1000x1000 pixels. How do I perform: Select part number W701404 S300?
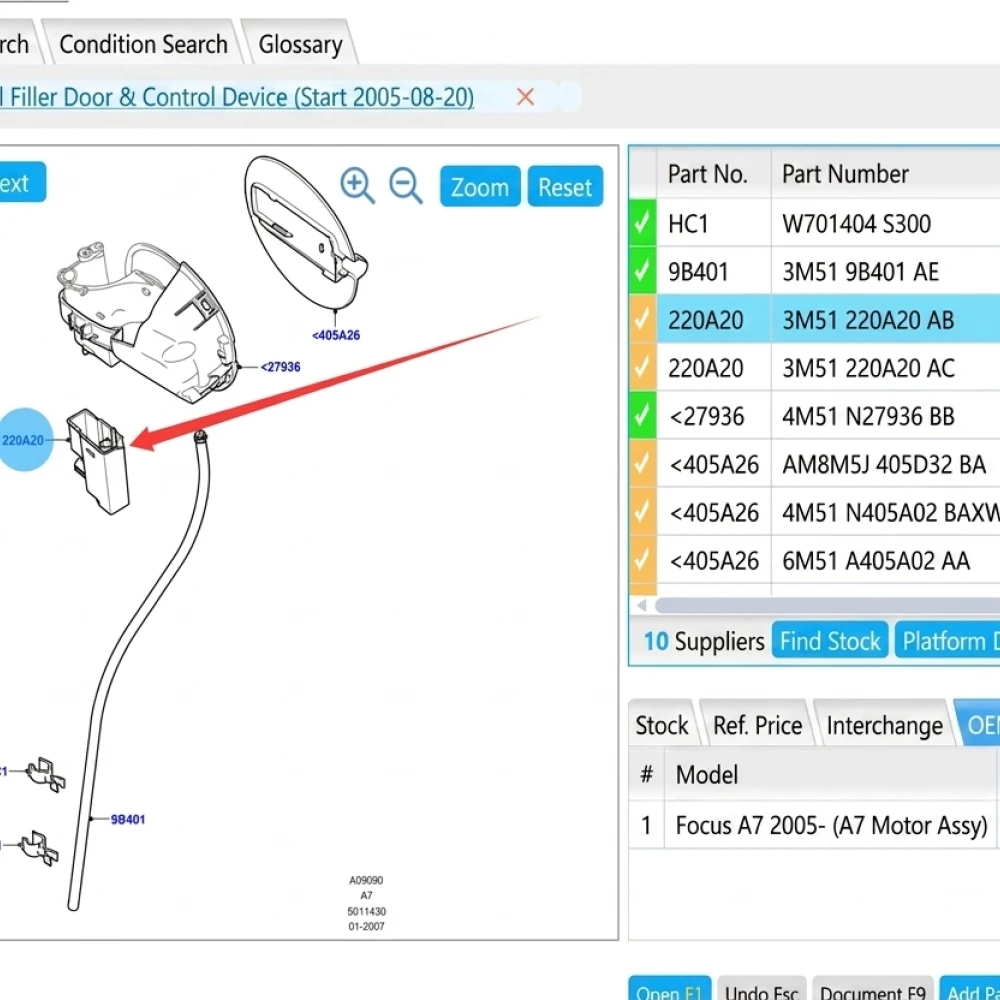857,223
